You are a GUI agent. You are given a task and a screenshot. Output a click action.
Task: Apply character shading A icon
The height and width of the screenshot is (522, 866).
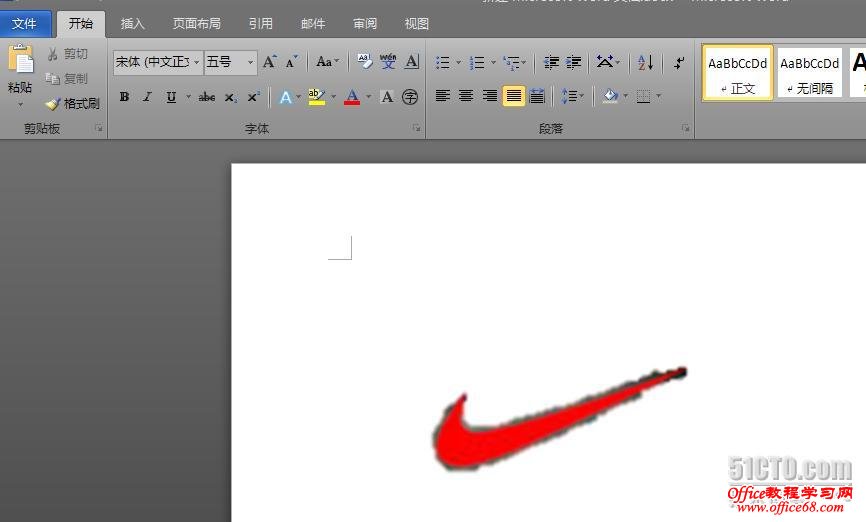[387, 97]
